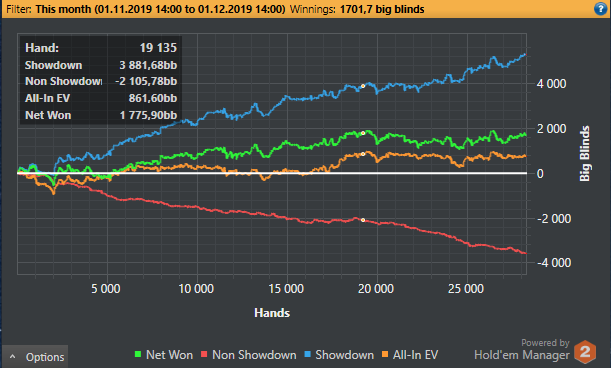The width and height of the screenshot is (611, 368).
Task: Click the filter text 'This month' date range
Action: [161, 9]
